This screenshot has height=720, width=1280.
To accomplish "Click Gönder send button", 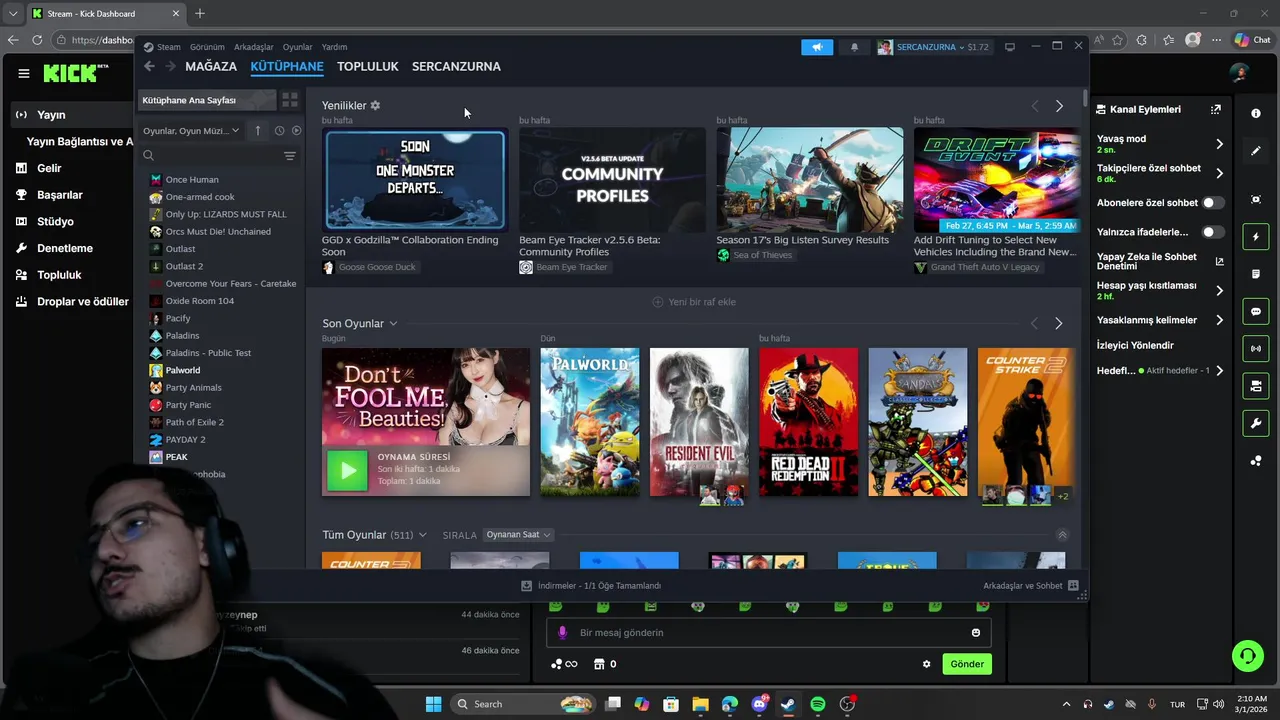I will point(967,664).
